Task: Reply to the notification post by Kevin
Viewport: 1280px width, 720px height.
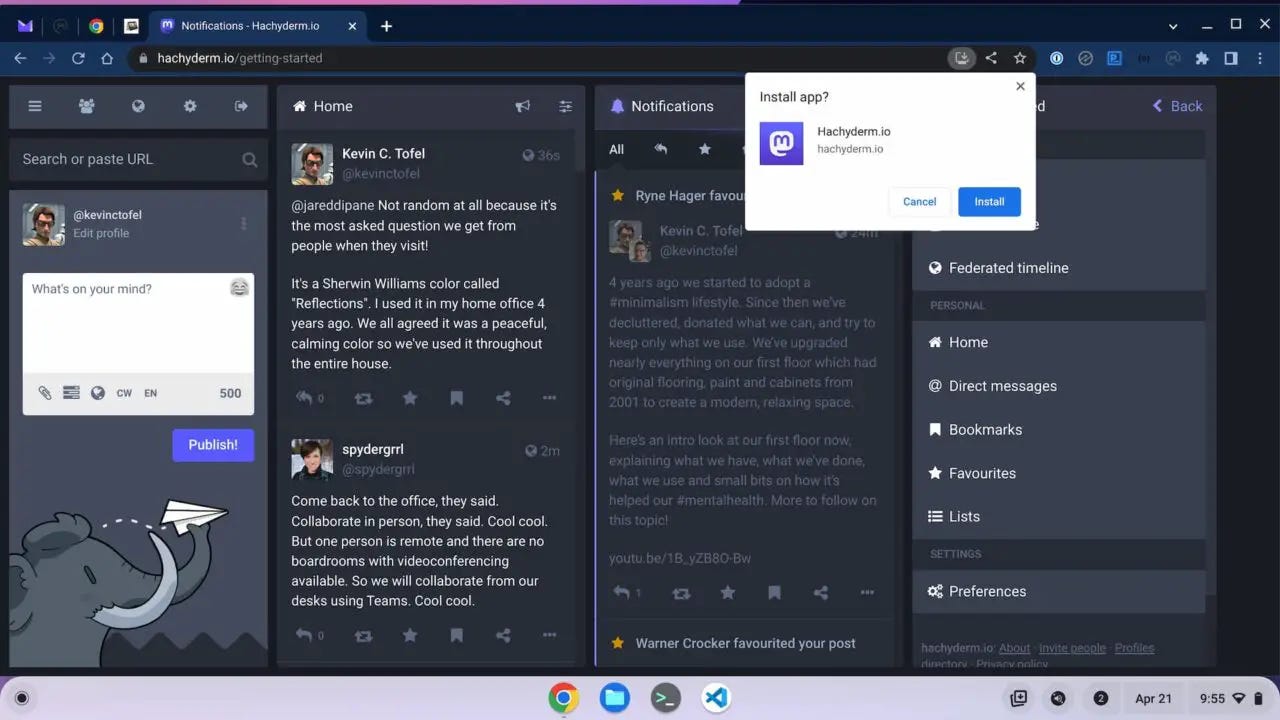Action: (621, 592)
